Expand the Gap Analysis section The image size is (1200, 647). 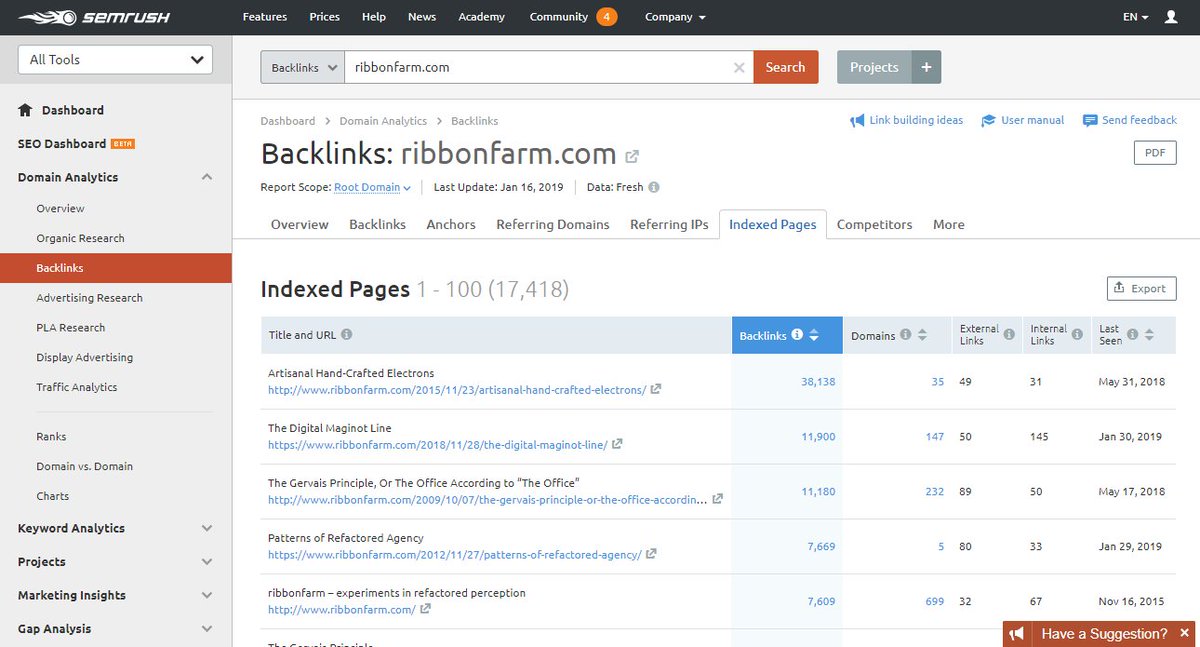(206, 629)
